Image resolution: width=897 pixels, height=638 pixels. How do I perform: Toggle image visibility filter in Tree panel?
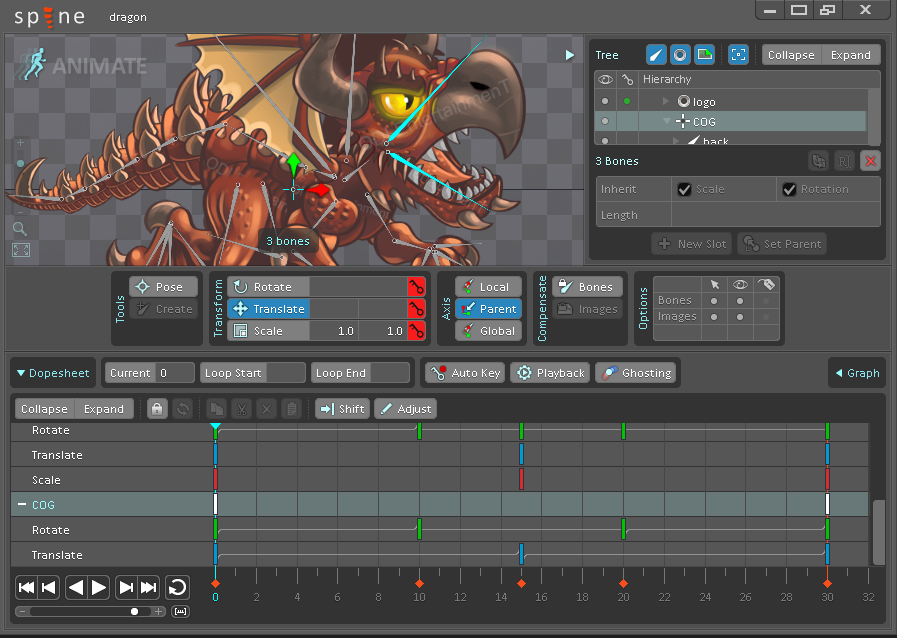pos(707,54)
